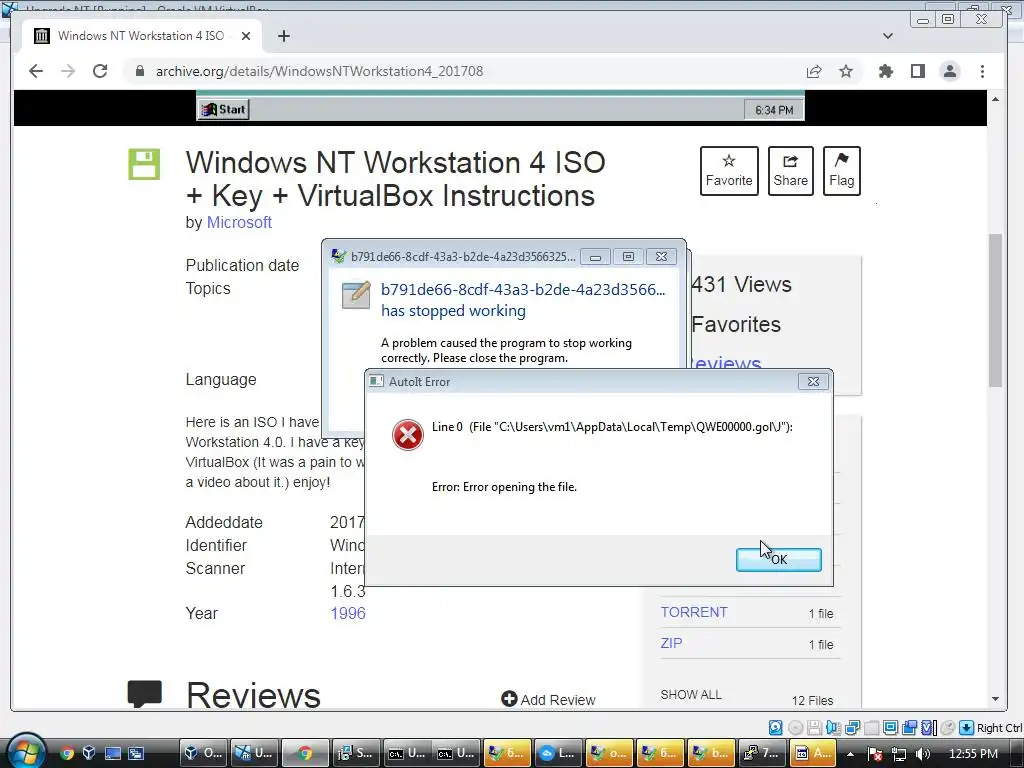The height and width of the screenshot is (768, 1024).
Task: Minimize the 'has stopped working' dialog
Action: [595, 257]
